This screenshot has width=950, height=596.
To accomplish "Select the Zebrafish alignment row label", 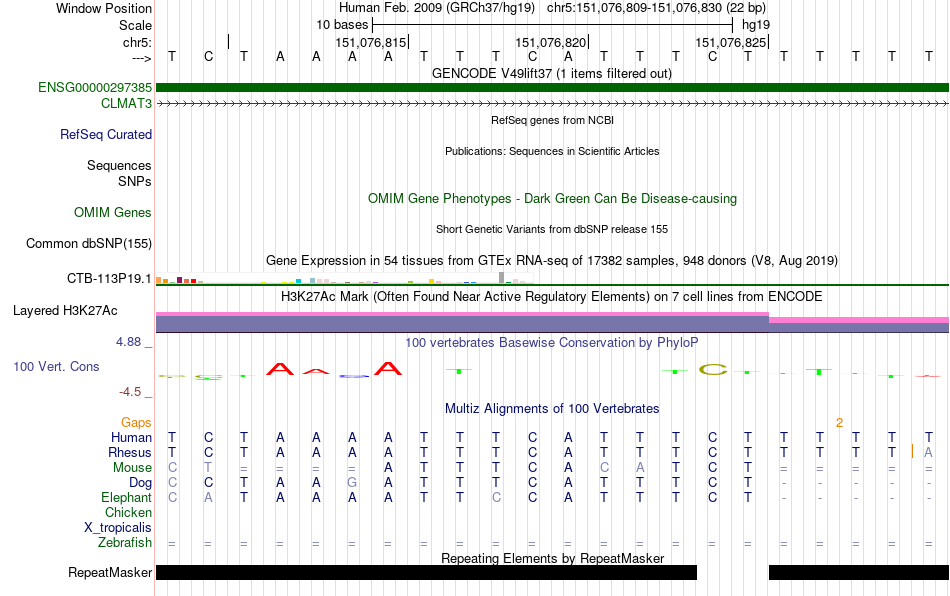I will [x=125, y=543].
